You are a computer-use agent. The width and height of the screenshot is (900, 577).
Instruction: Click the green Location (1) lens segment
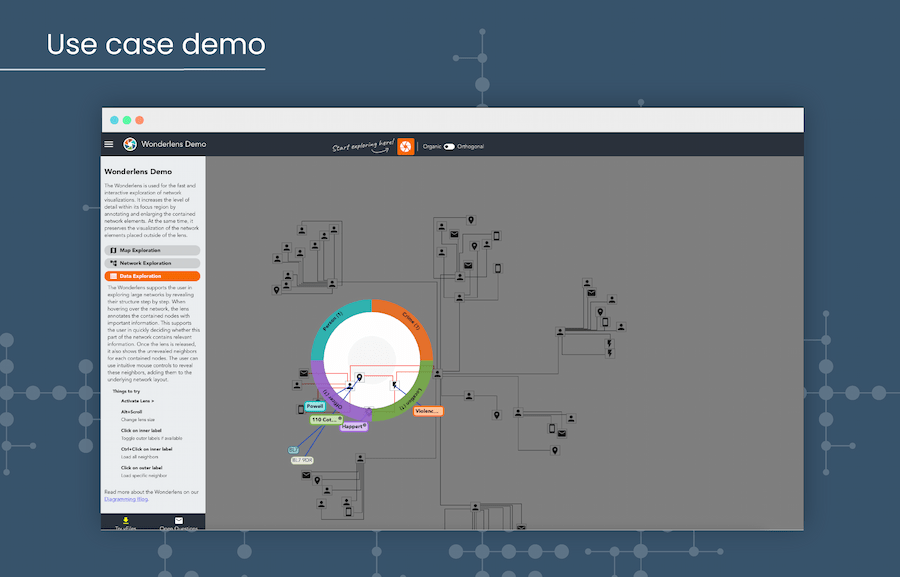[411, 397]
